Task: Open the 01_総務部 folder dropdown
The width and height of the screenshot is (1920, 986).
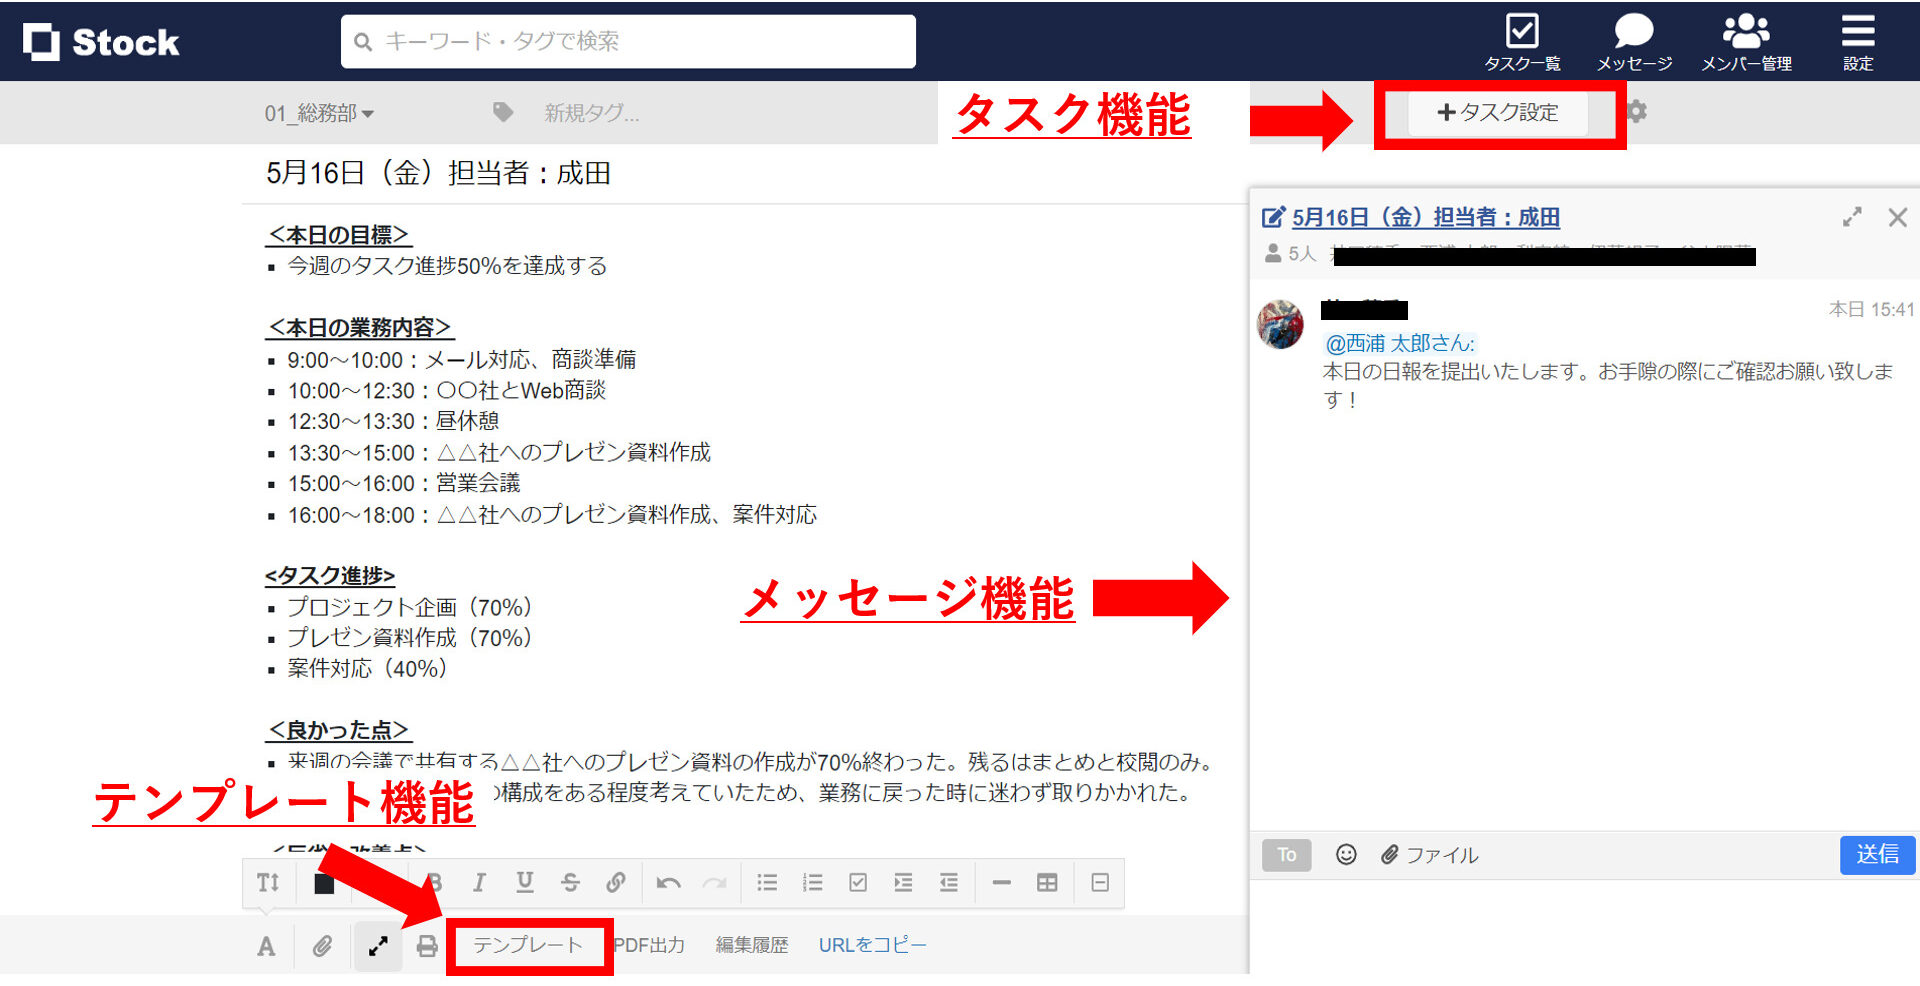Action: coord(320,113)
